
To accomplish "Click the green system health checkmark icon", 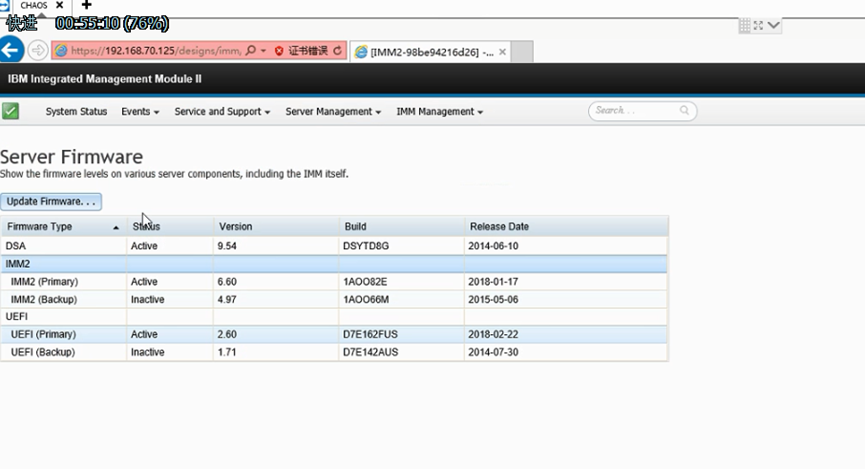I will [x=10, y=111].
